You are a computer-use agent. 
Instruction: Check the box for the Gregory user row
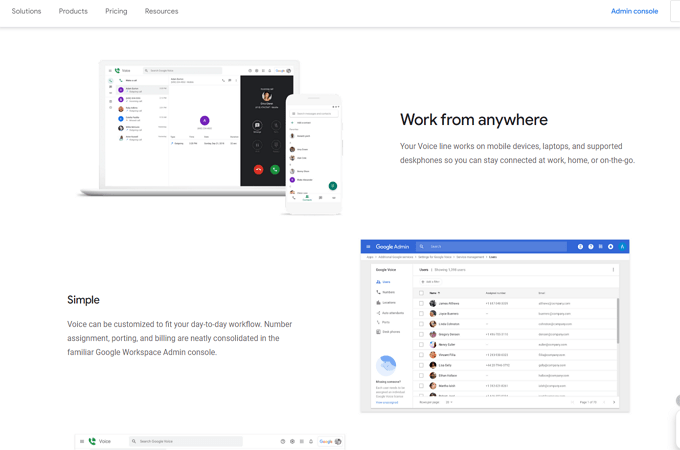pyautogui.click(x=421, y=334)
